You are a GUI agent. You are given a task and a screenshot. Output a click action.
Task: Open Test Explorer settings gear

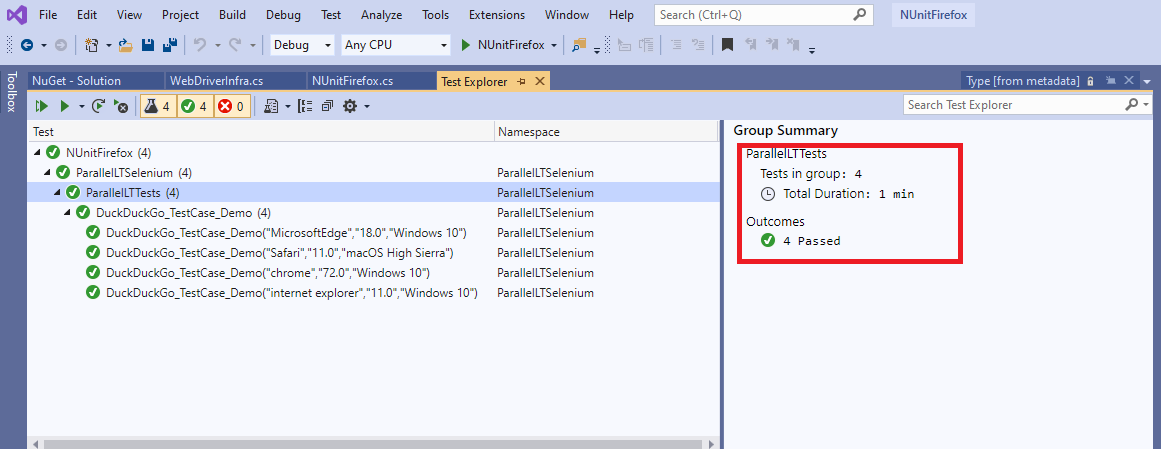350,107
